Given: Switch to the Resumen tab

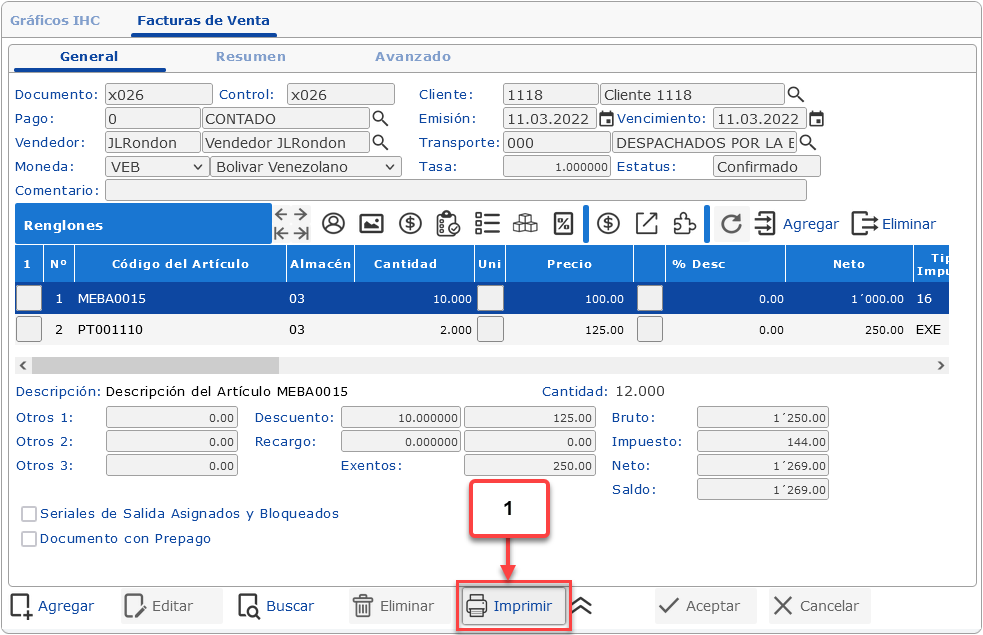Looking at the screenshot, I should point(251,57).
